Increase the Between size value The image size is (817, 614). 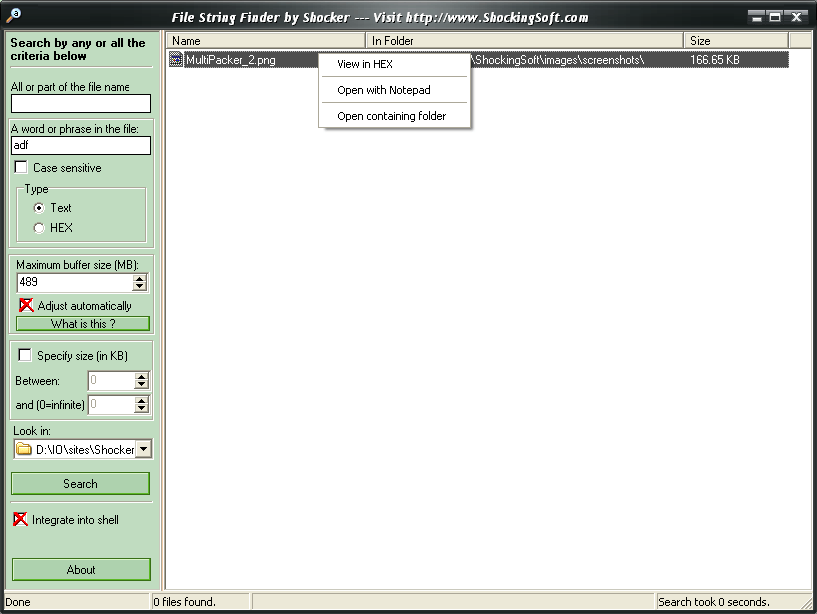(141, 377)
